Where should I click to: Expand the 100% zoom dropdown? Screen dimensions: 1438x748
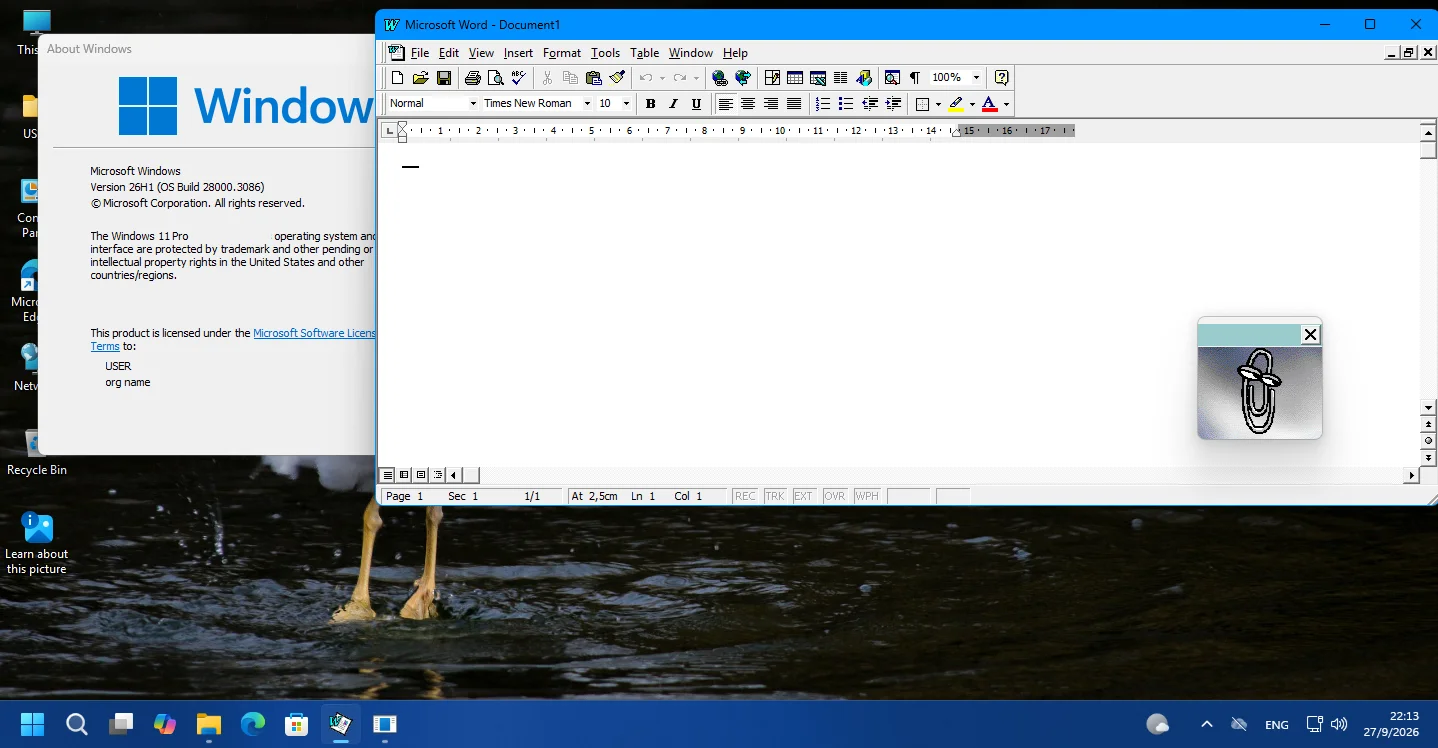pos(976,78)
